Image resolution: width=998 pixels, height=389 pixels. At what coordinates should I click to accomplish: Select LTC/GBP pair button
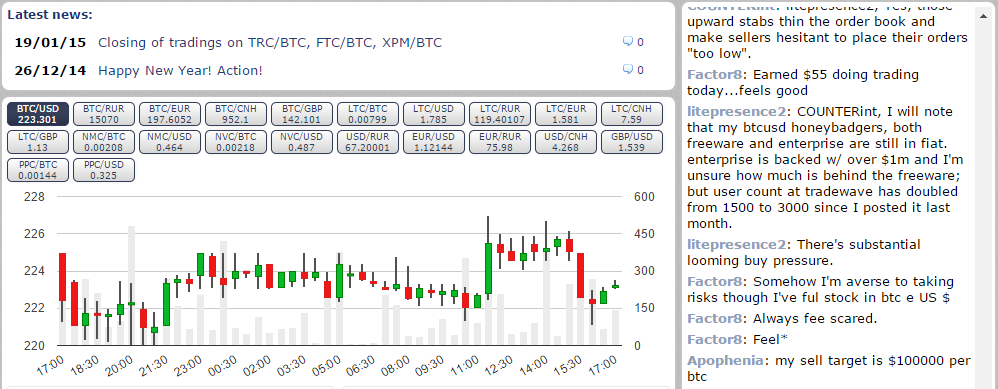(38, 142)
